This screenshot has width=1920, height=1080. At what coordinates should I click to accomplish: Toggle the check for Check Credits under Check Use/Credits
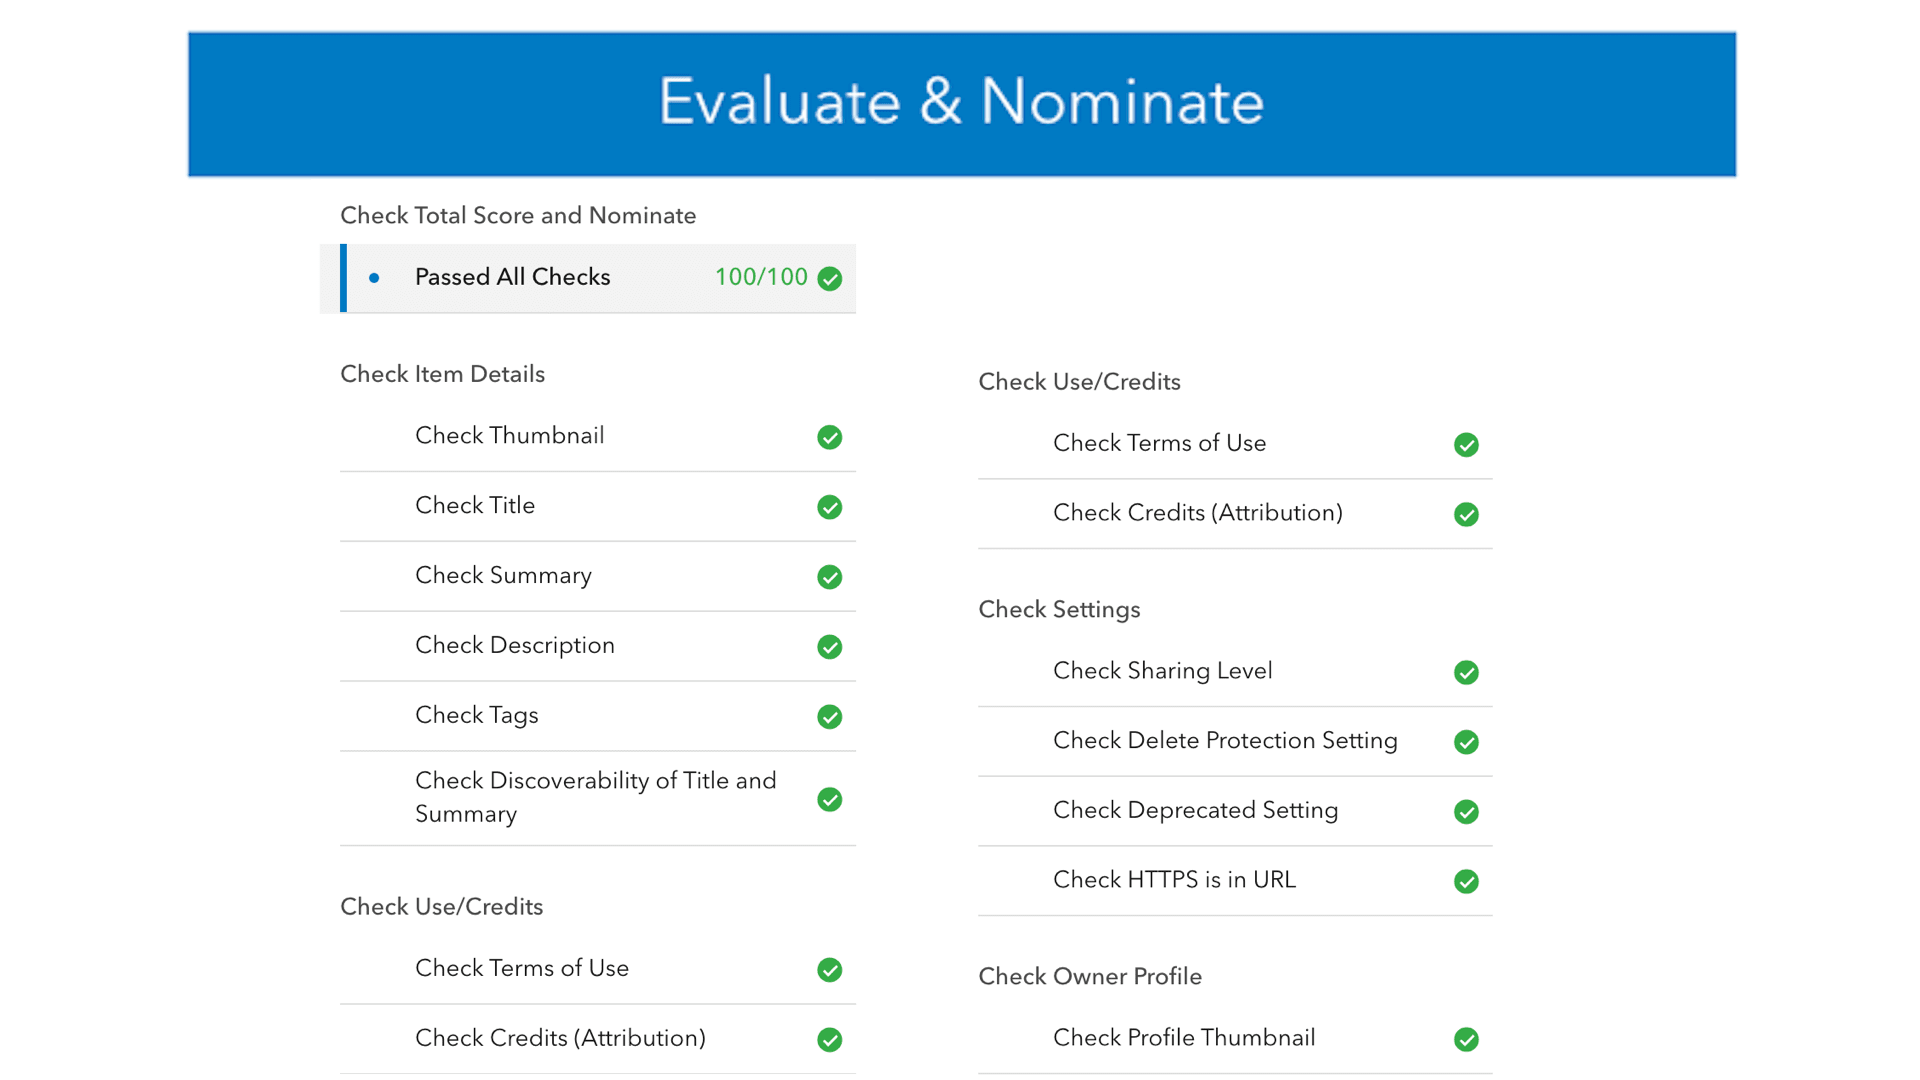coord(1467,514)
